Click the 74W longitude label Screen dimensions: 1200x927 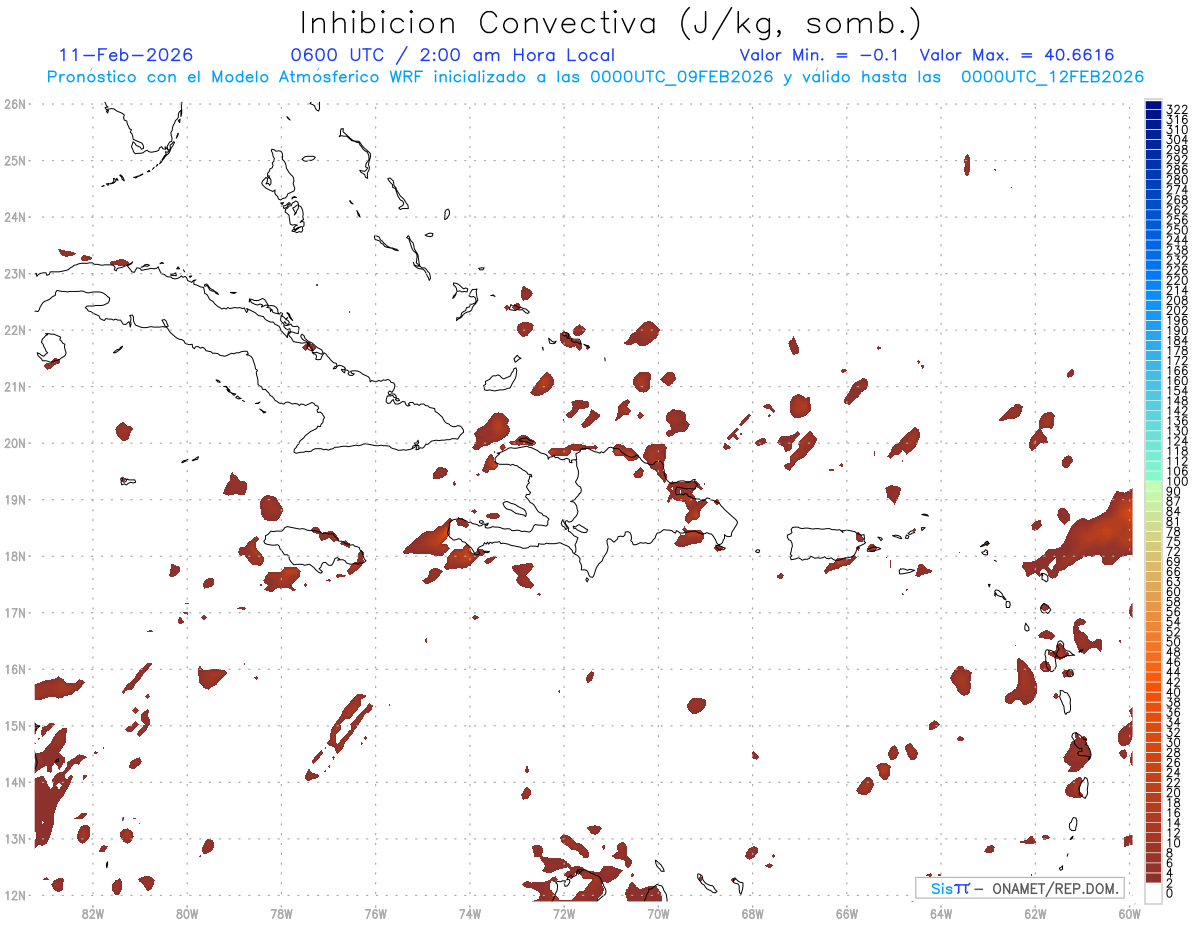point(470,912)
